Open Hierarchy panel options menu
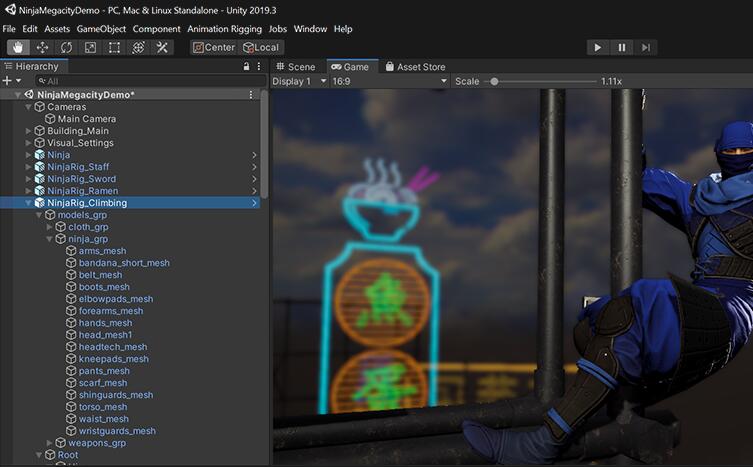The image size is (753, 467). click(x=259, y=66)
